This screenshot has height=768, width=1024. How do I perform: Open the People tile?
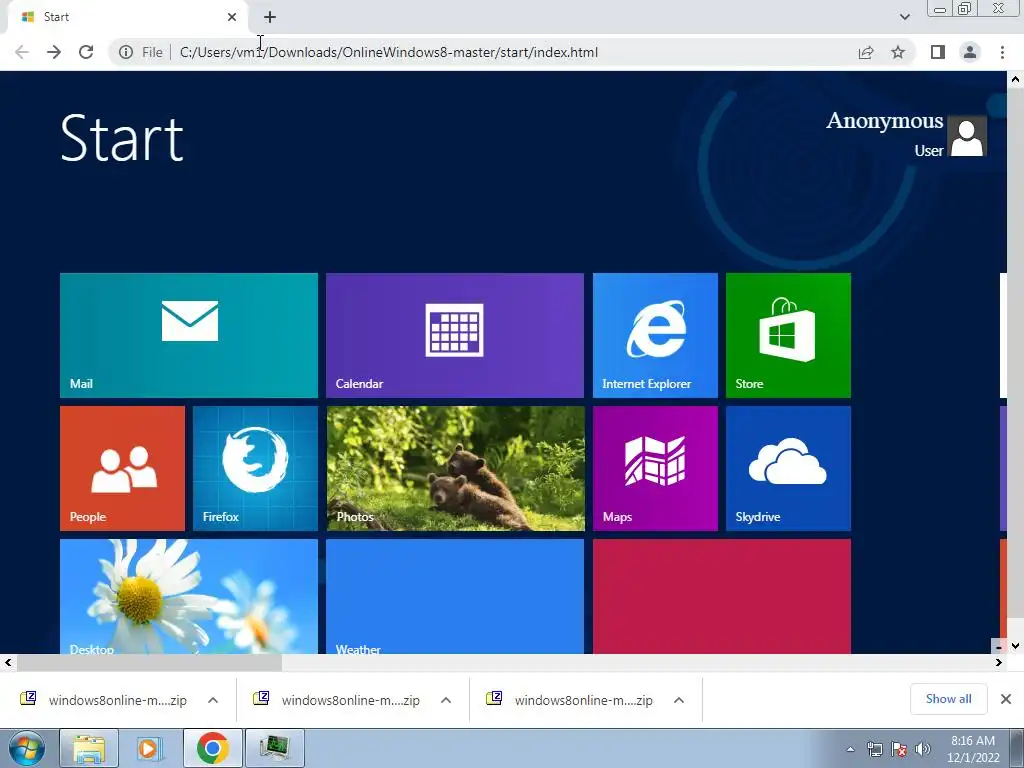point(122,468)
